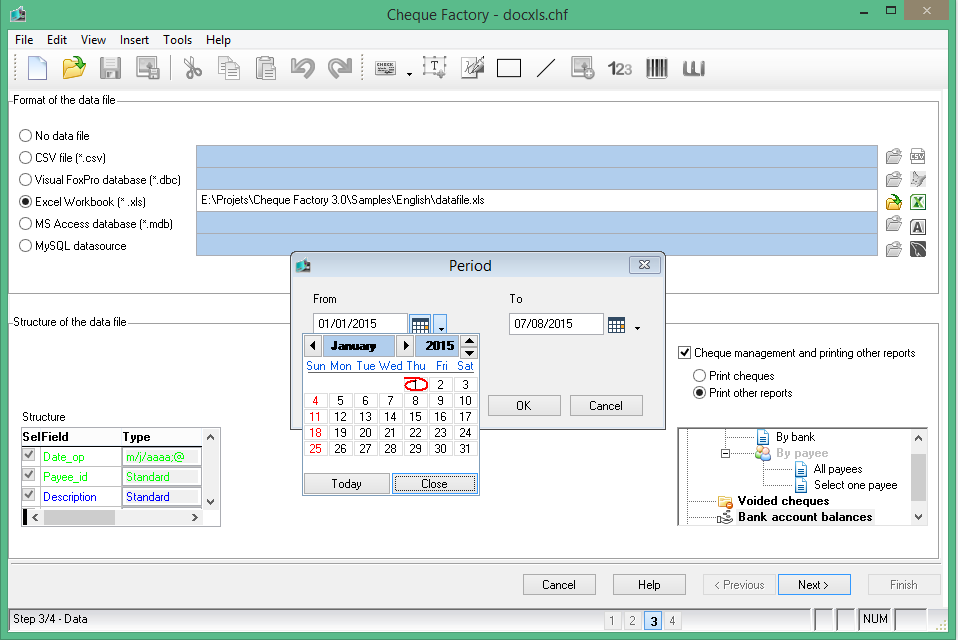Open the From date calendar icon
958x640 pixels.
[x=420, y=324]
